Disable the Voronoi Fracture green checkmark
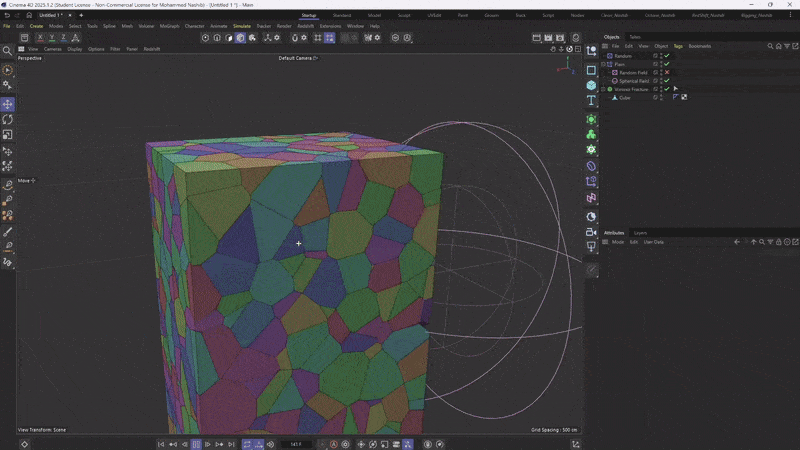Viewport: 800px width, 450px height. 667,89
